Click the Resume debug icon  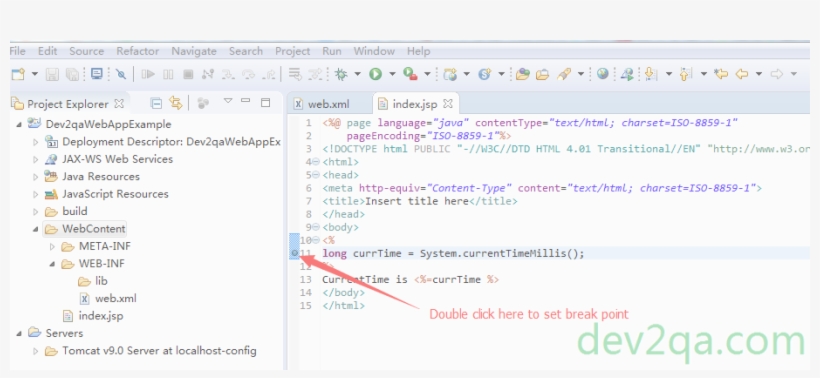click(x=148, y=74)
